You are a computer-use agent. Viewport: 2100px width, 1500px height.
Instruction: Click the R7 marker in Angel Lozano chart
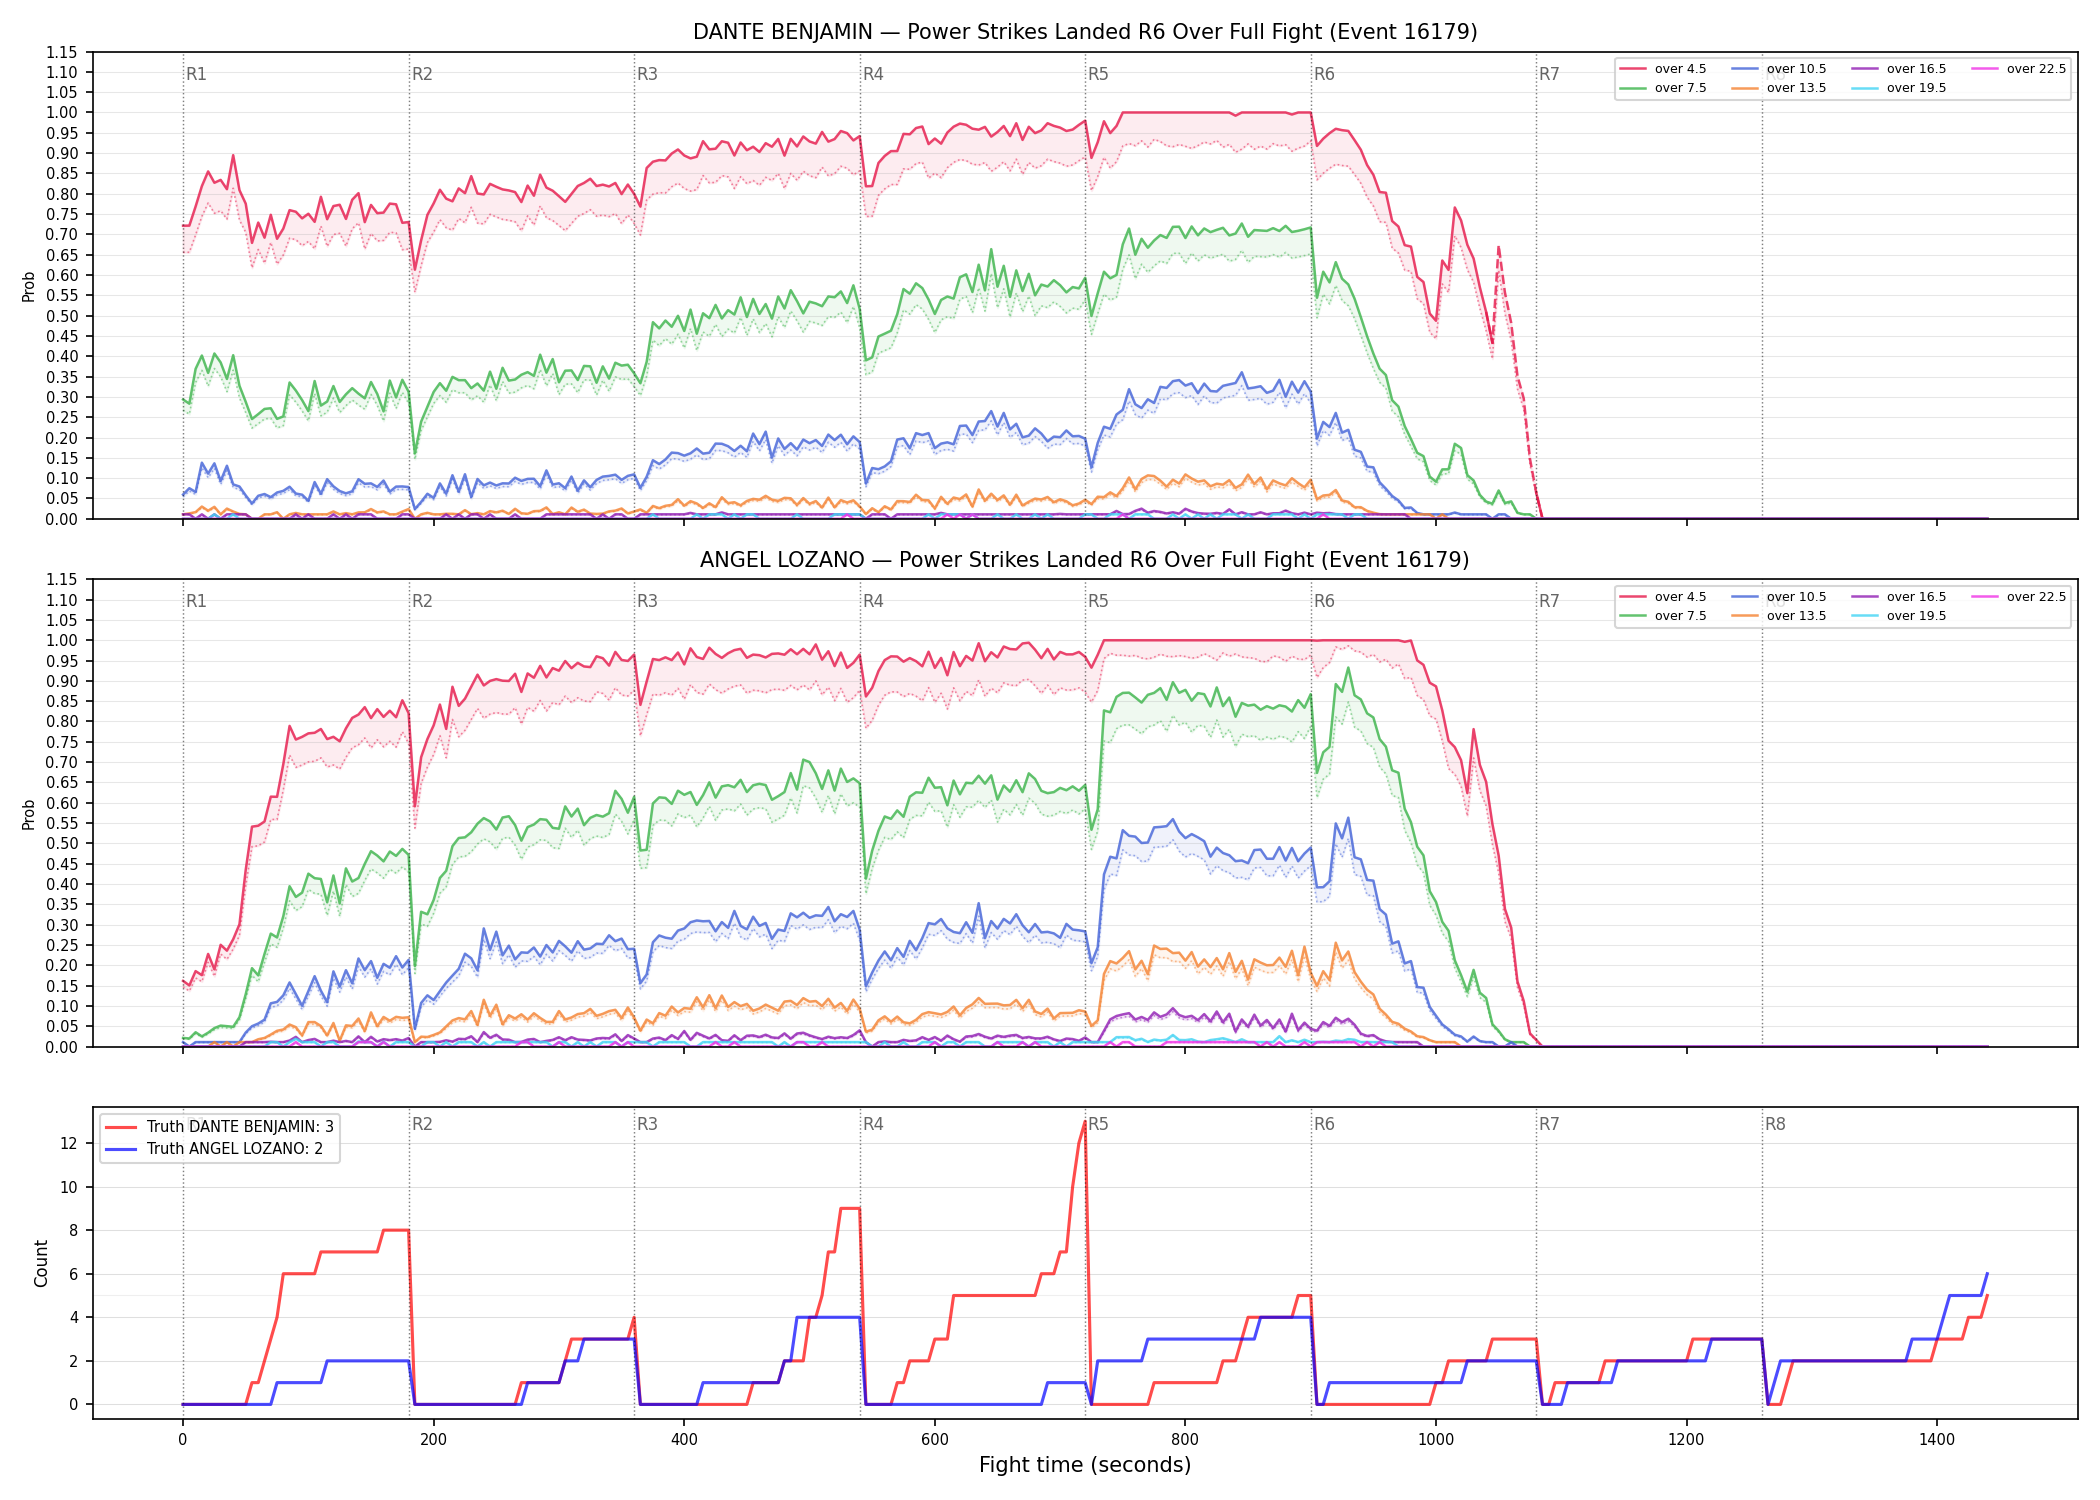1549,601
